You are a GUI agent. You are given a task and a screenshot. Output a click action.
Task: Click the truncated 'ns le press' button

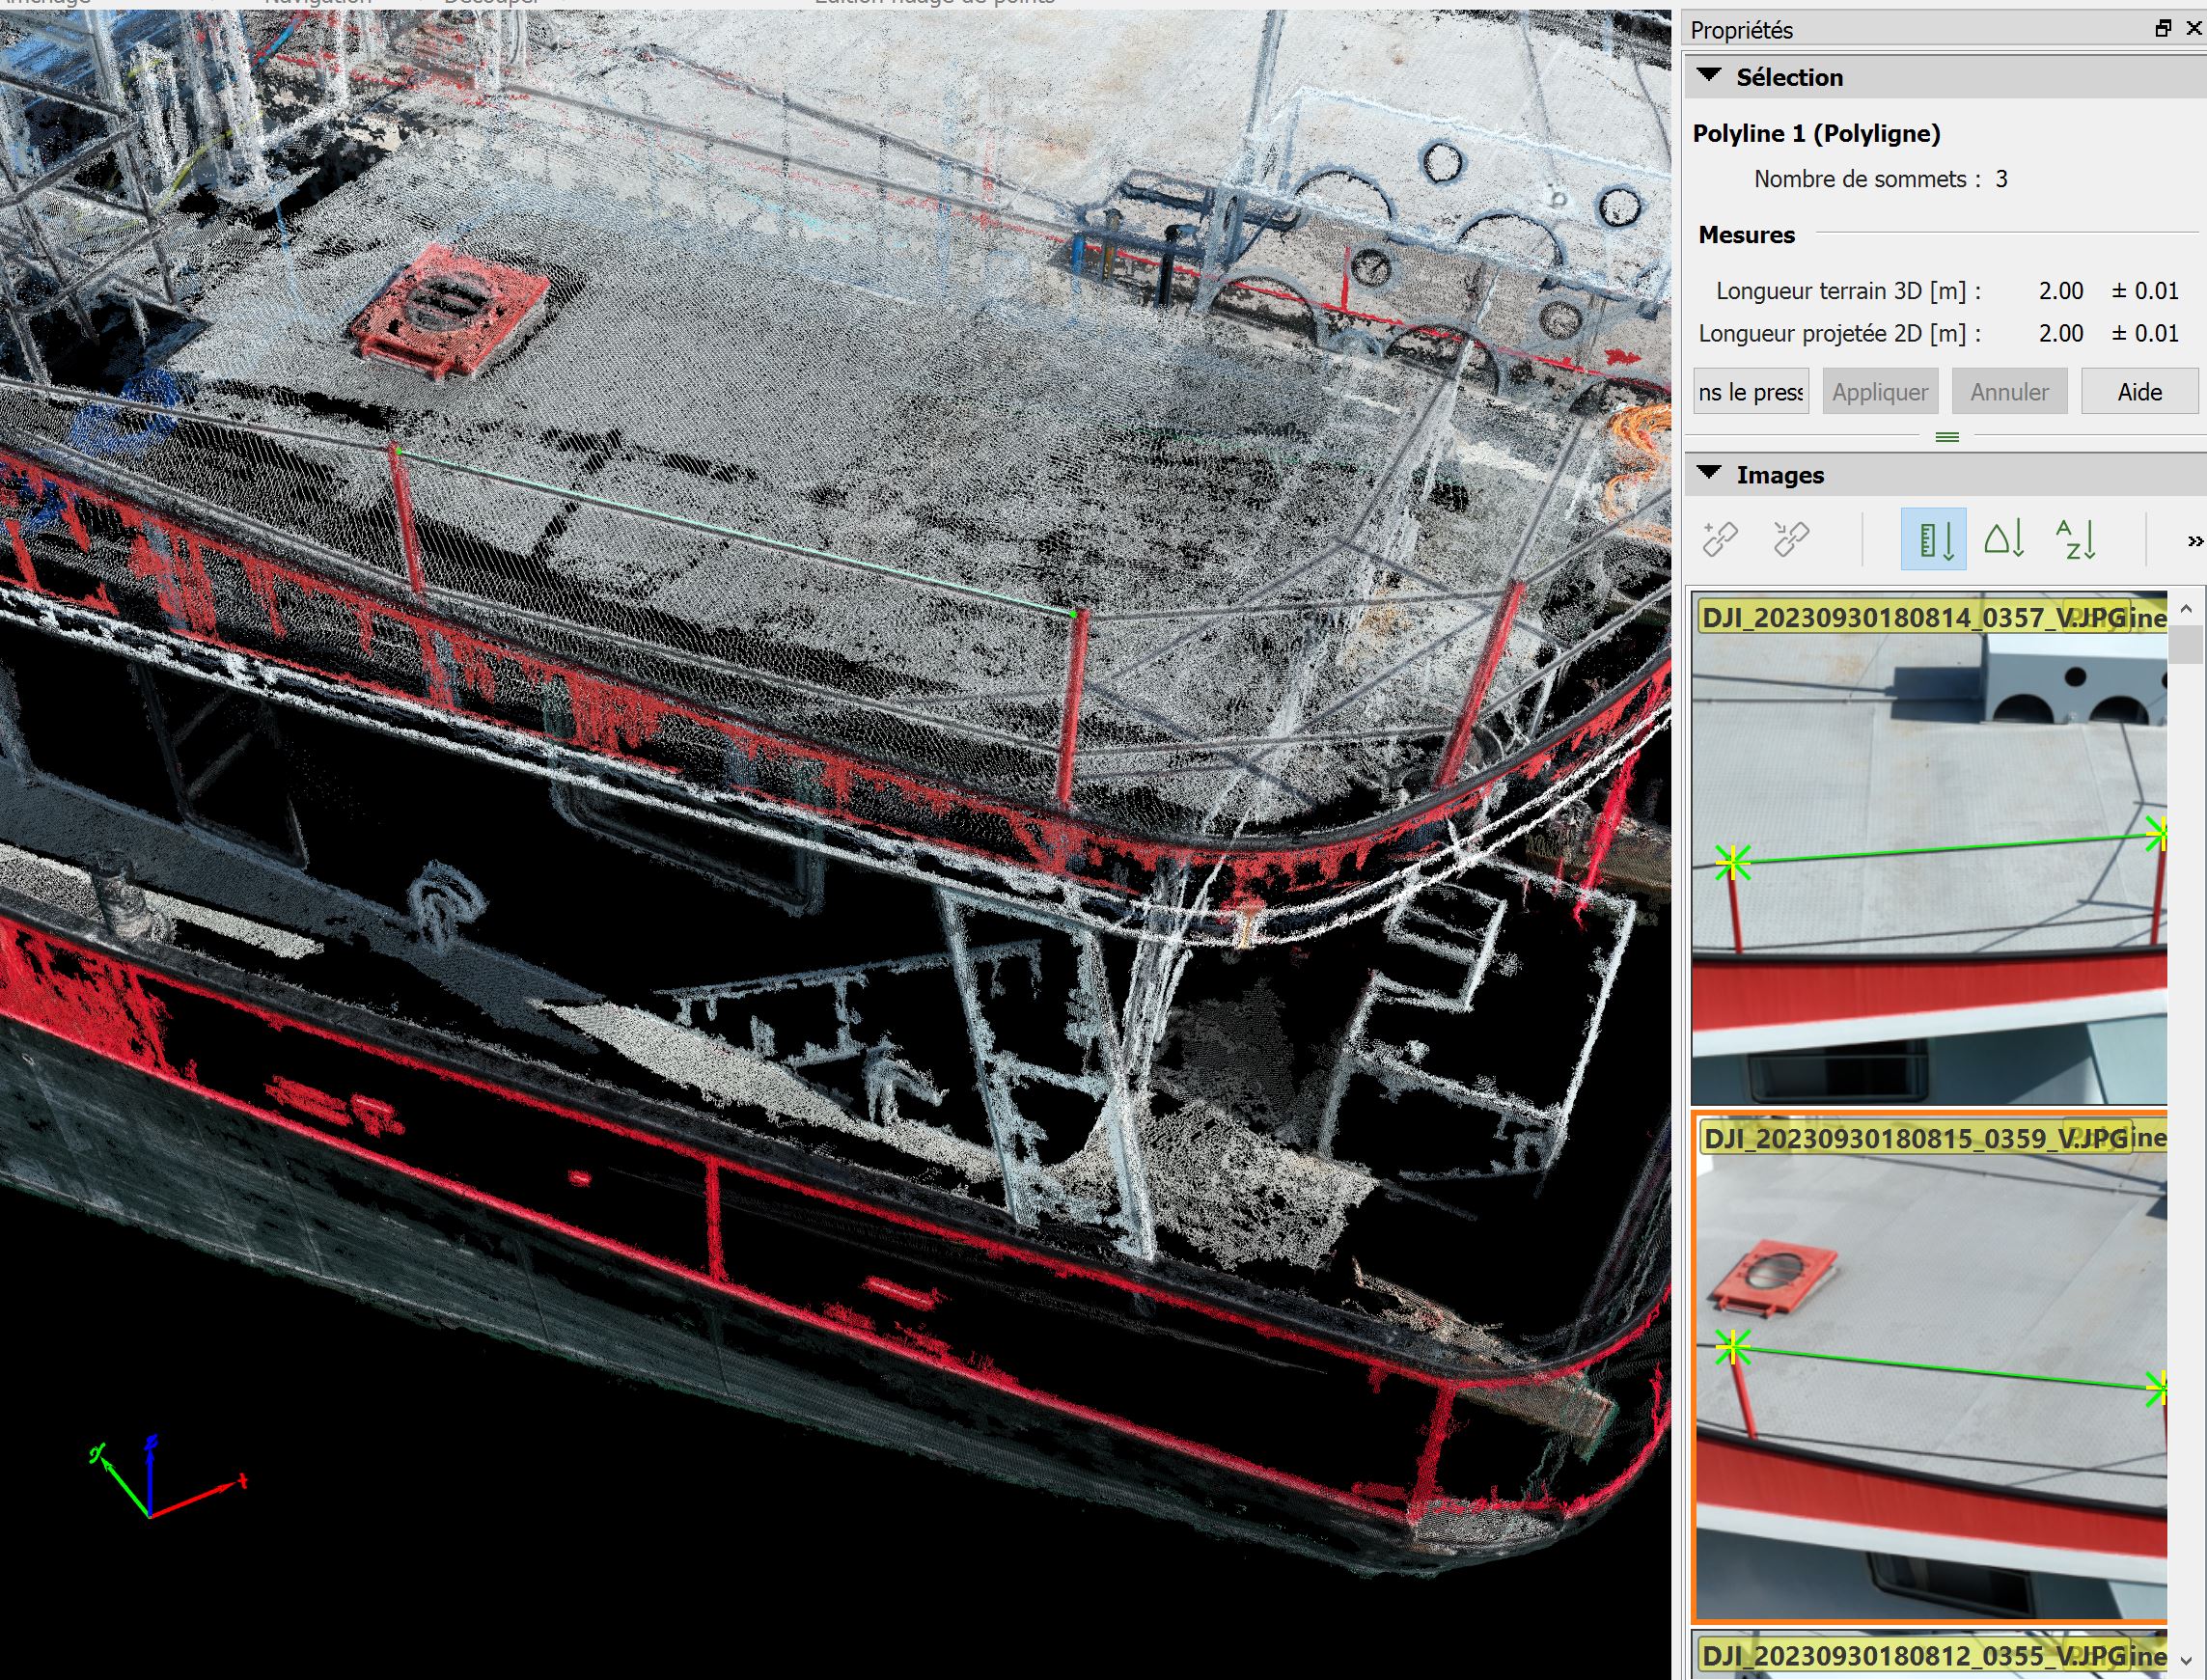pos(1751,391)
